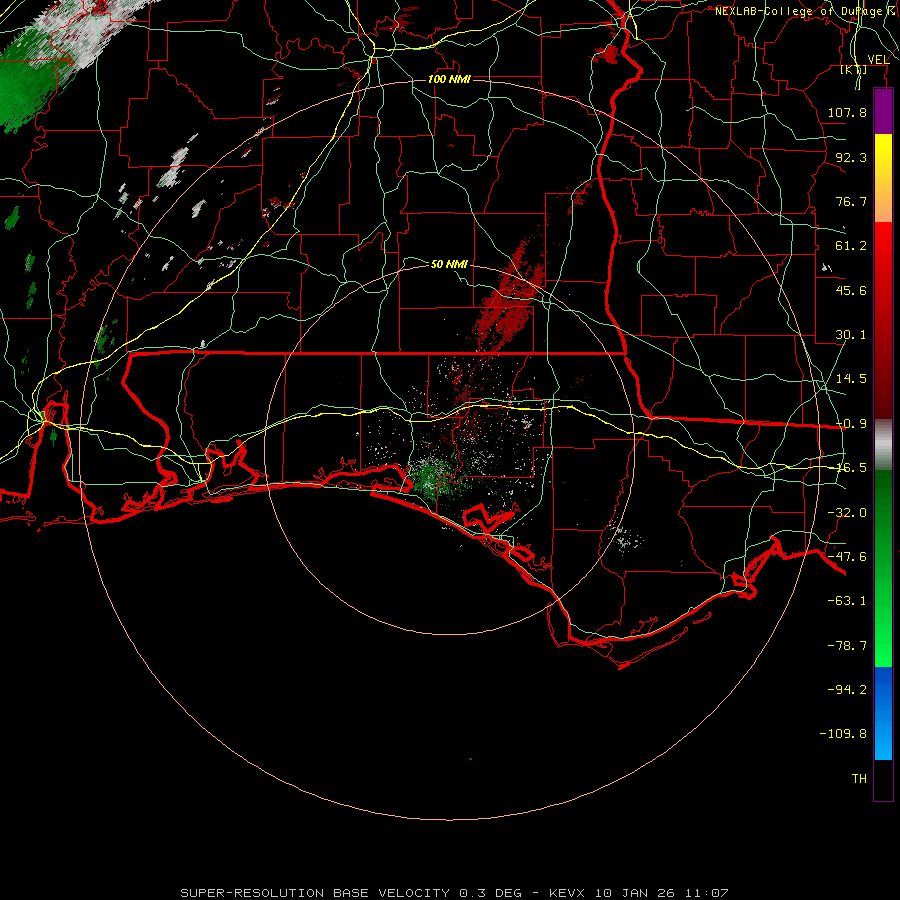Click the VEL label above the color scale
The height and width of the screenshot is (900, 900).
click(x=878, y=59)
